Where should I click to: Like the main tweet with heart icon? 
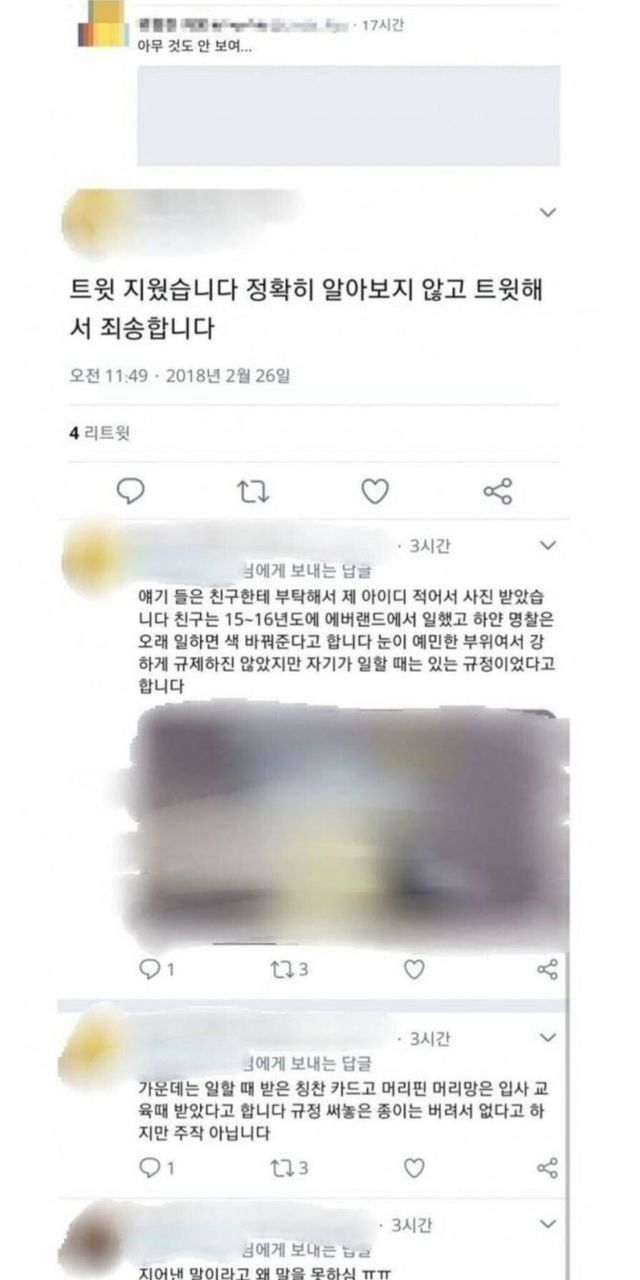pyautogui.click(x=374, y=491)
